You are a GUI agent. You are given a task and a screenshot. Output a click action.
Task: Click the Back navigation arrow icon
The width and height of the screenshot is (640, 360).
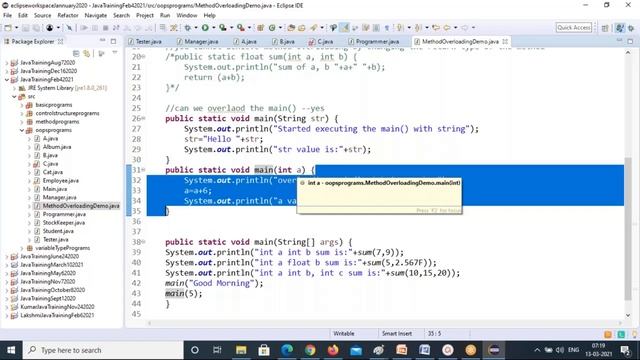[x=447, y=28]
